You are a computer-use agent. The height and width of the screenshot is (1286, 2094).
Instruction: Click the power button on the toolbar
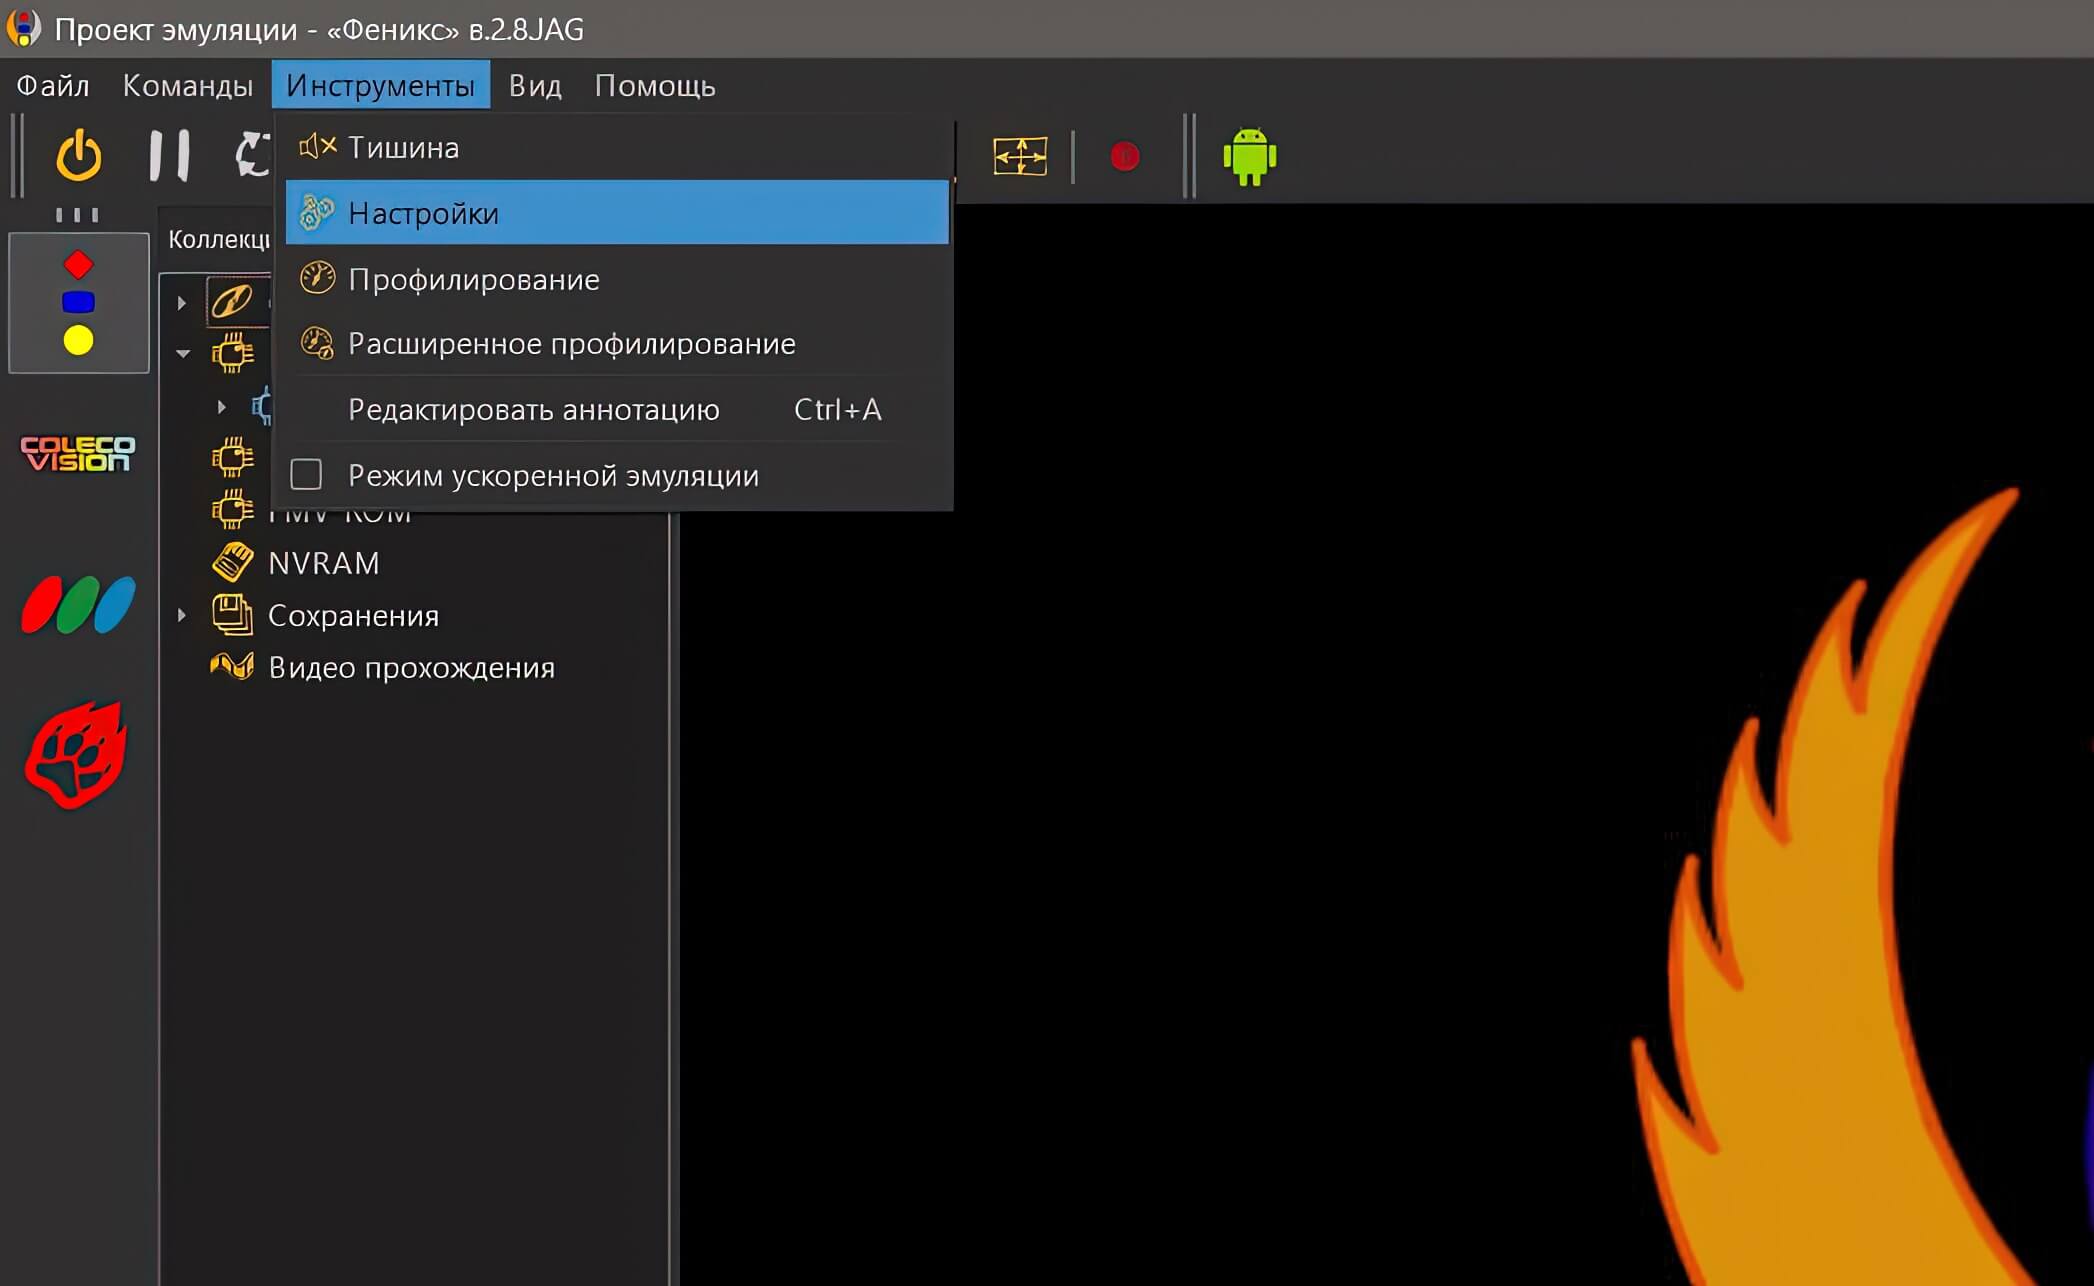click(x=78, y=155)
